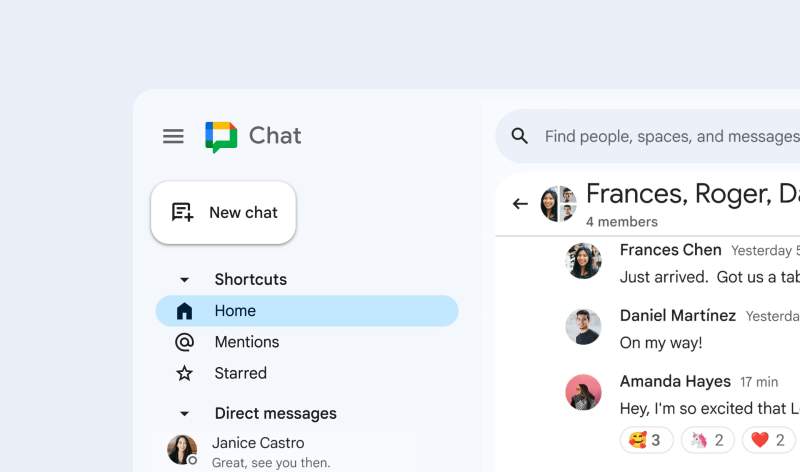Image resolution: width=800 pixels, height=472 pixels.
Task: Open Frances Chen's profile picture
Action: (x=583, y=261)
